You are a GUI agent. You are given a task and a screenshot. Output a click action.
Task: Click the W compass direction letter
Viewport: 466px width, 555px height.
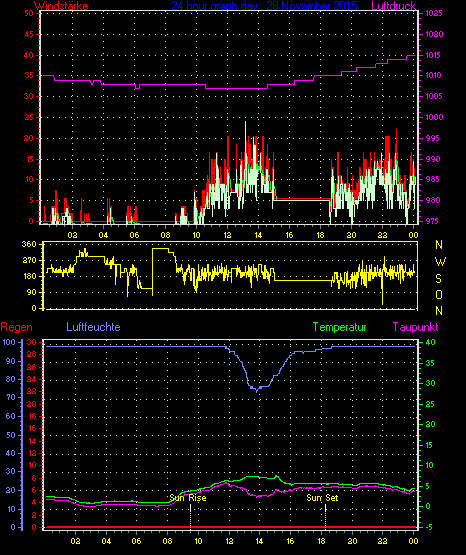[440, 262]
